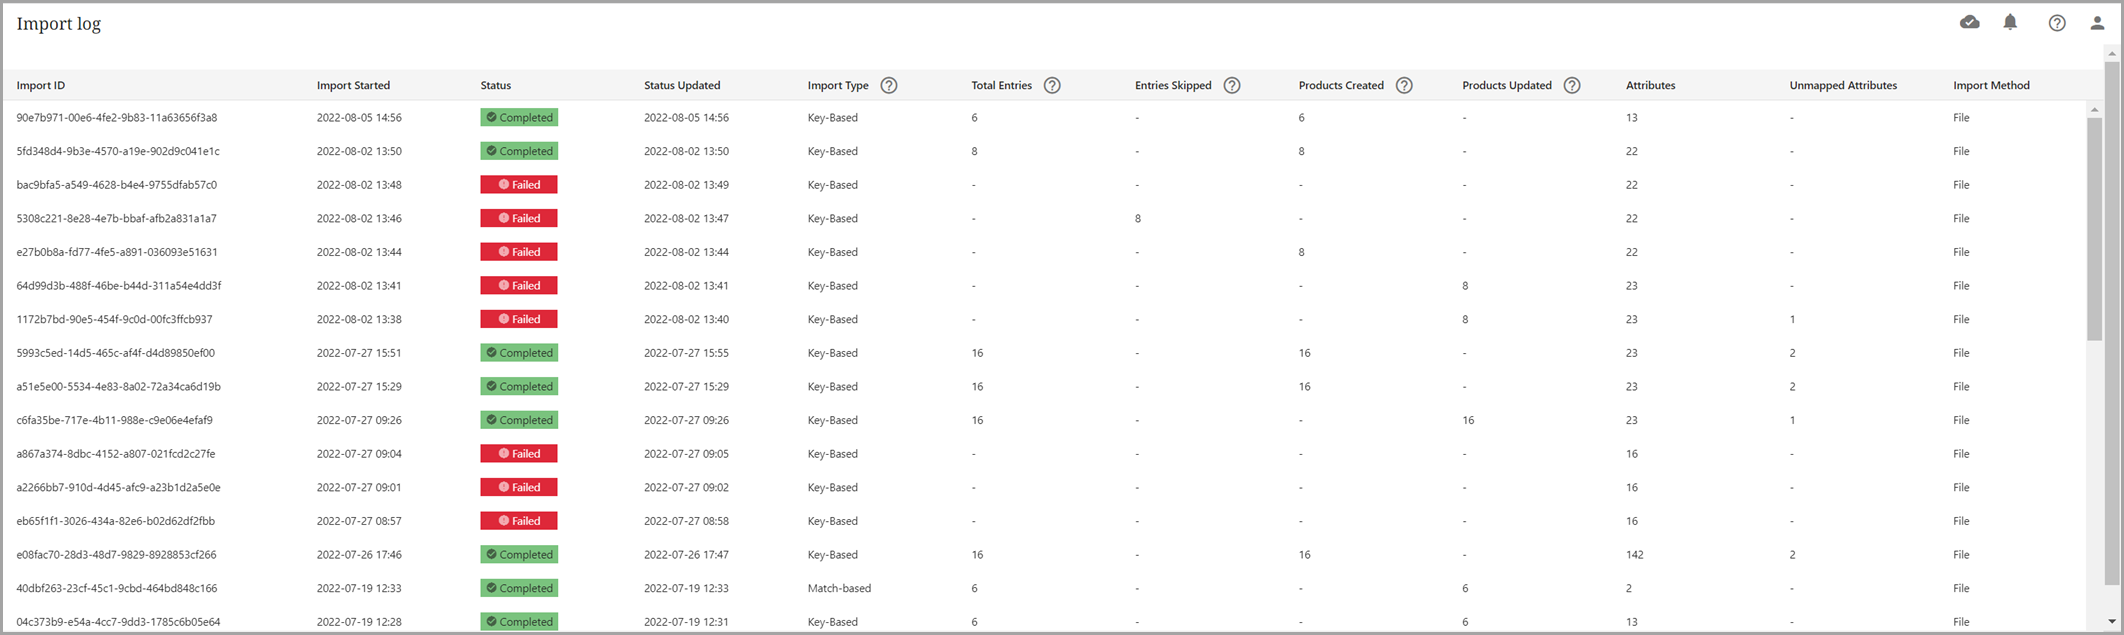Click Failed badge for 2022-07-27 09:04 import
The image size is (2124, 635).
pyautogui.click(x=519, y=454)
